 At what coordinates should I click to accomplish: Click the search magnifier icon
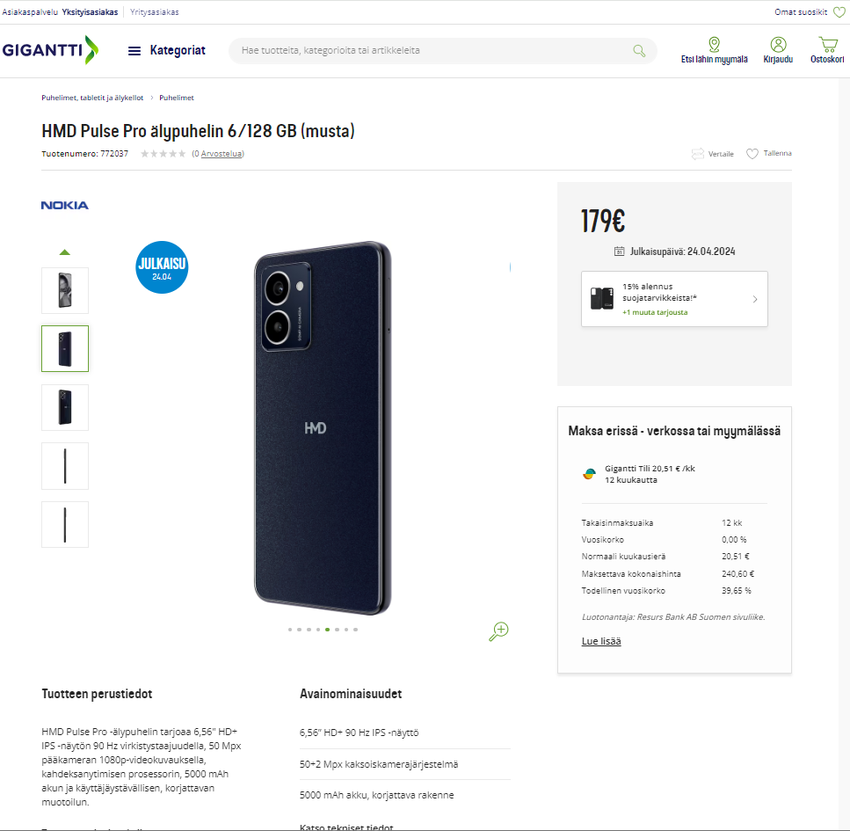(639, 51)
